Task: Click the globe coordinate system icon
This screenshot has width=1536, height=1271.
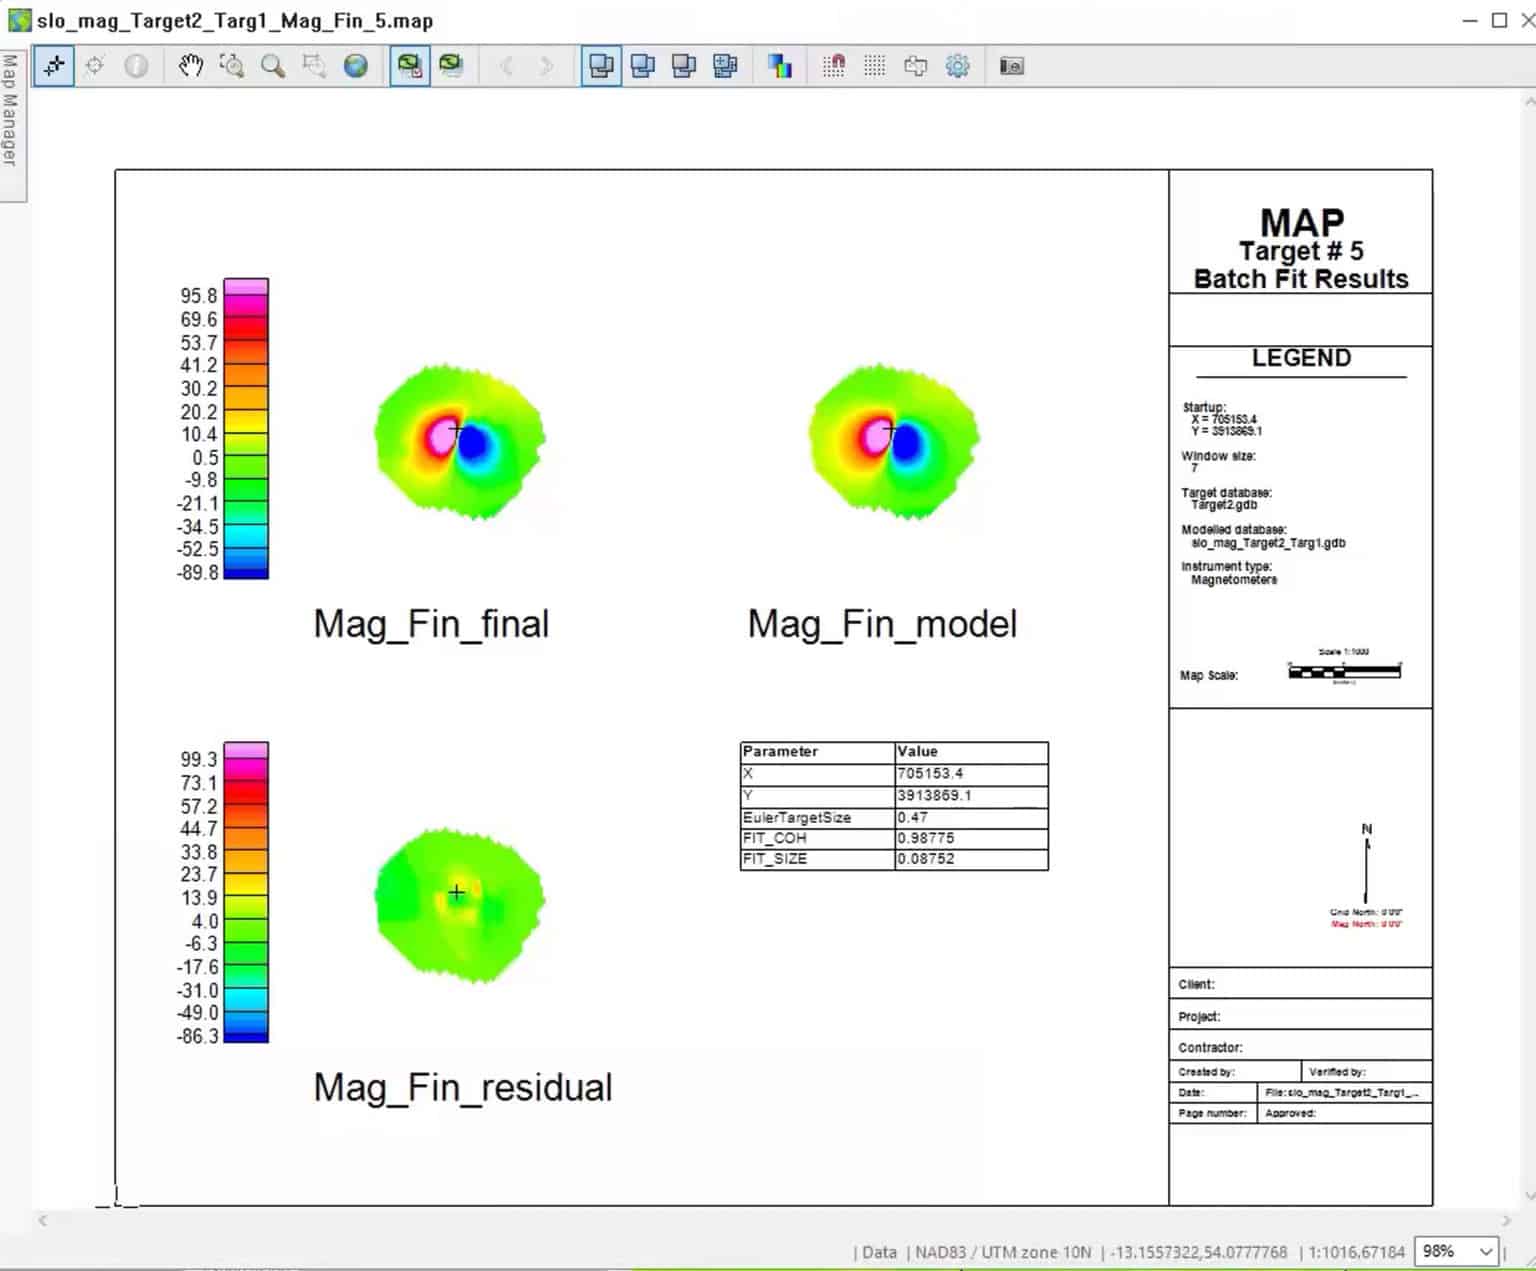Action: [357, 65]
